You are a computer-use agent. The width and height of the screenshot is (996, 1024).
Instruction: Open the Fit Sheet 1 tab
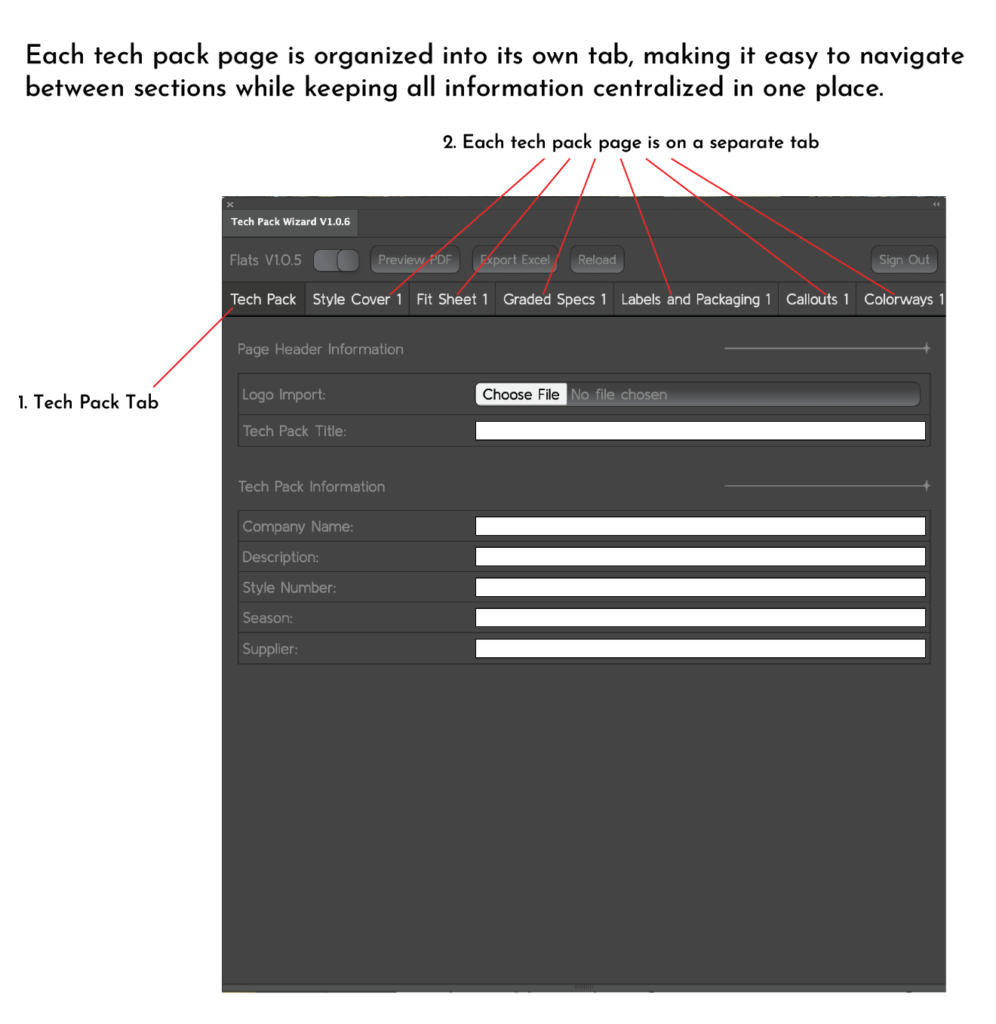tap(451, 299)
